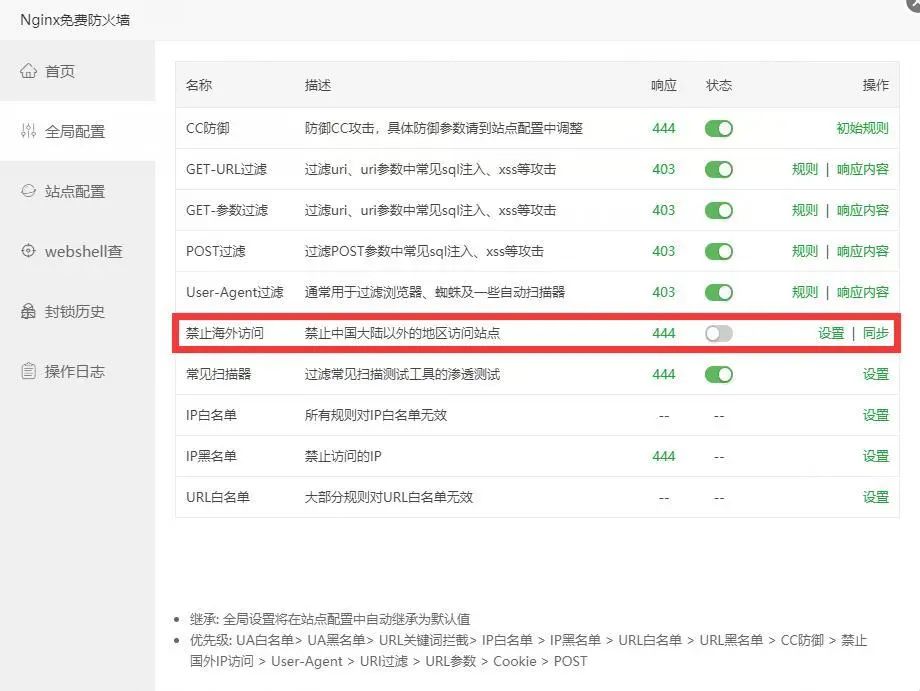The width and height of the screenshot is (920, 691).
Task: Click the IP黑名单 name cell
Action: 211,456
